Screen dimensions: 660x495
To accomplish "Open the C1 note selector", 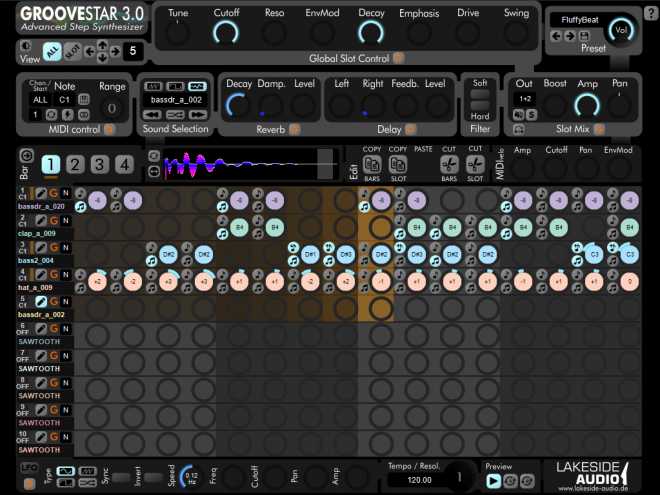I will point(64,100).
